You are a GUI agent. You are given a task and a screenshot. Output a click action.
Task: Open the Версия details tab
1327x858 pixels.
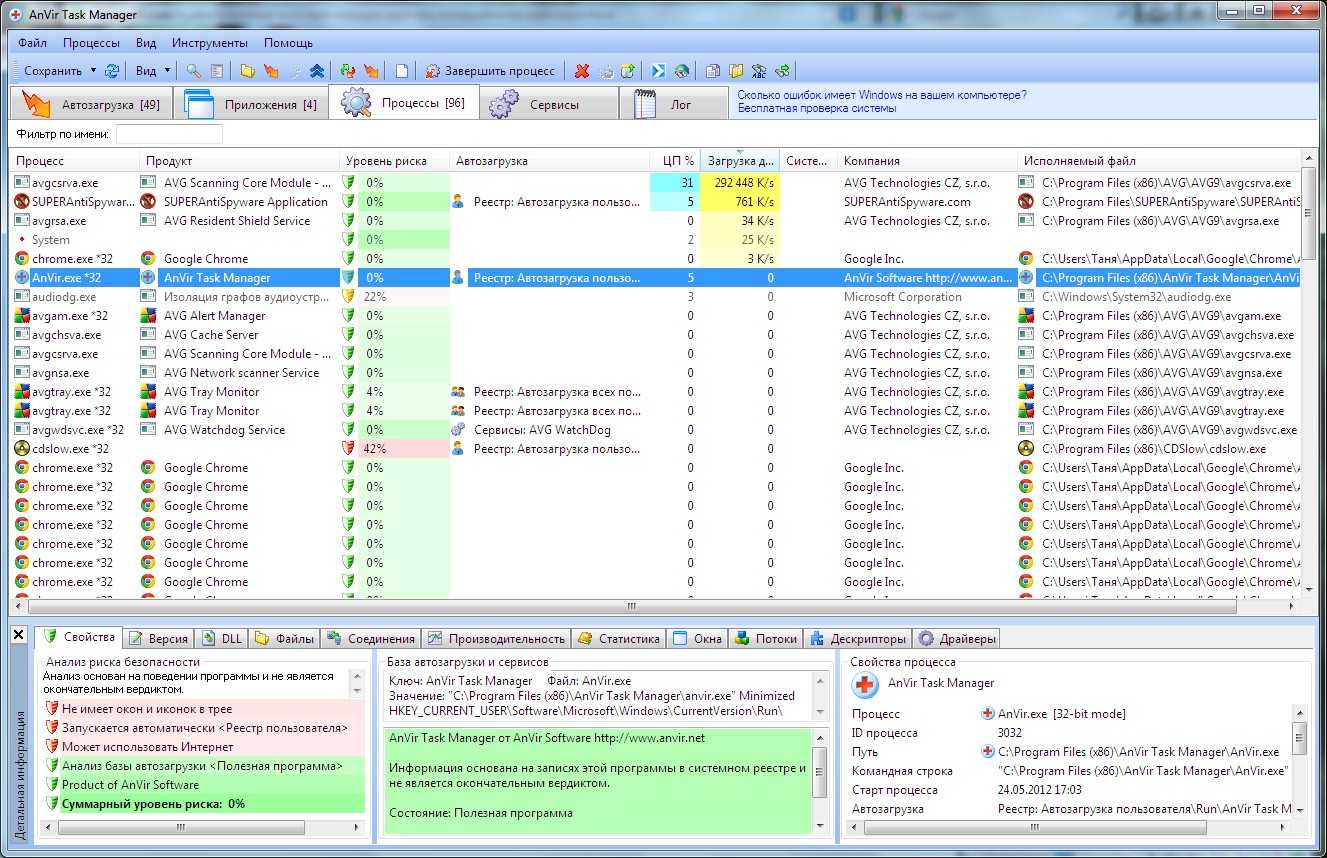coord(160,638)
